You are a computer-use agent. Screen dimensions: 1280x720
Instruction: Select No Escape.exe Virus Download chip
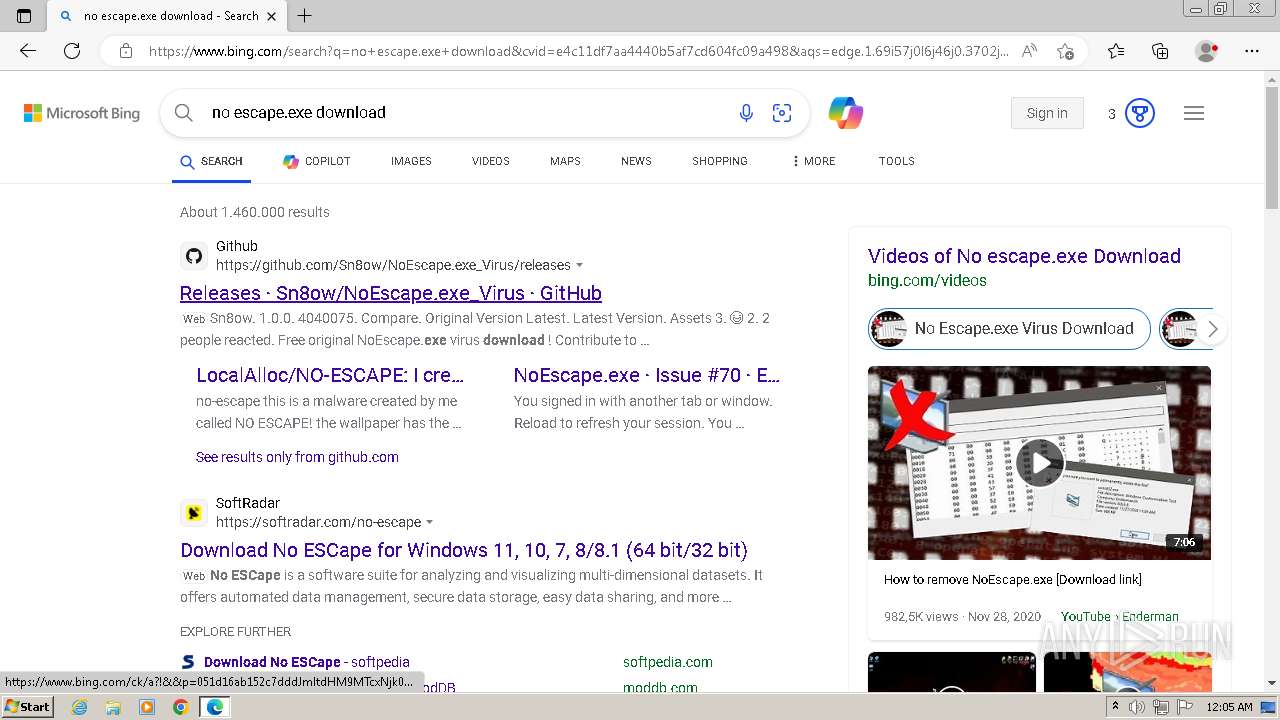point(1009,329)
